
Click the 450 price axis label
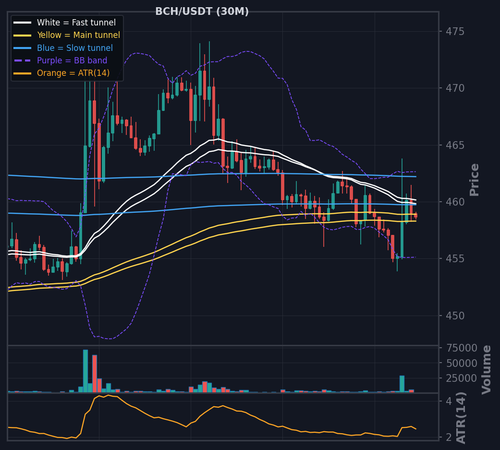[455, 316]
